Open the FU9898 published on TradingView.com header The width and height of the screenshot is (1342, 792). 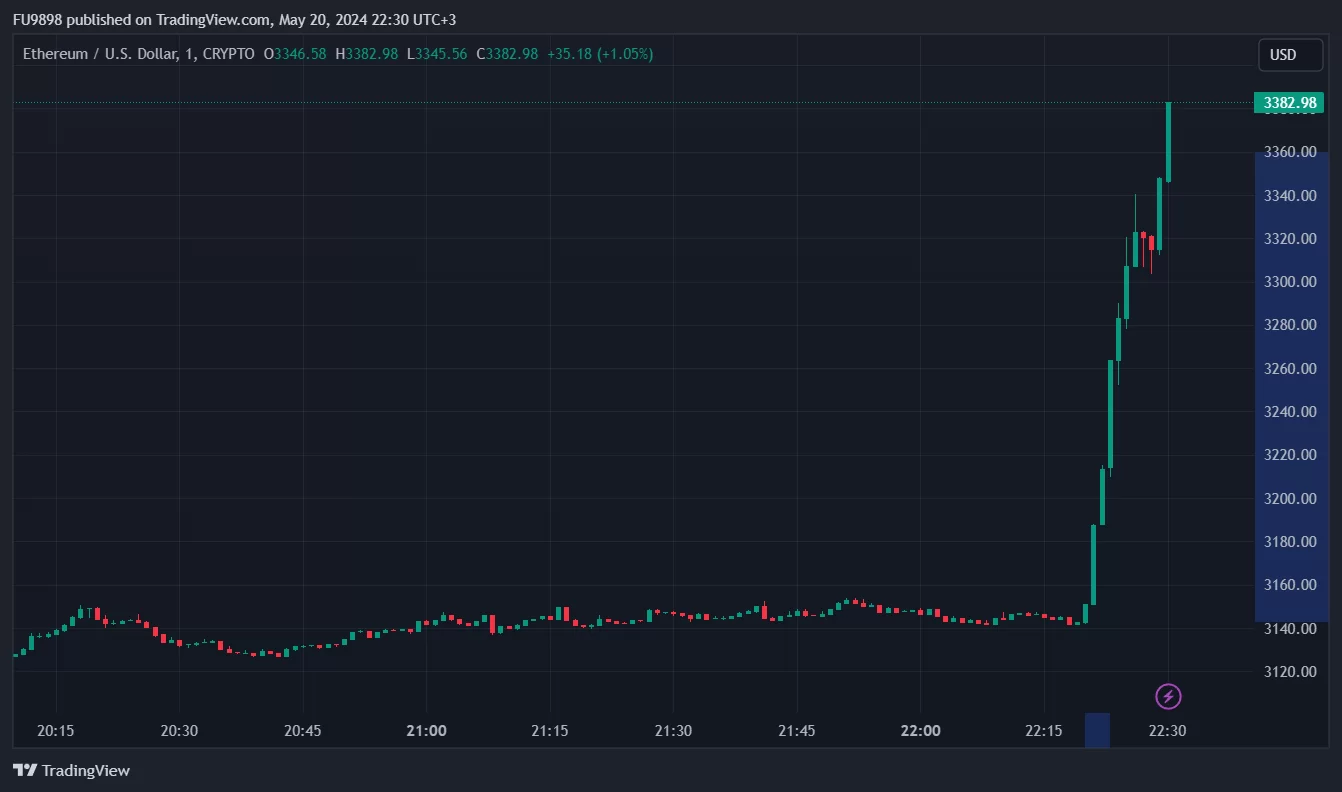(234, 19)
